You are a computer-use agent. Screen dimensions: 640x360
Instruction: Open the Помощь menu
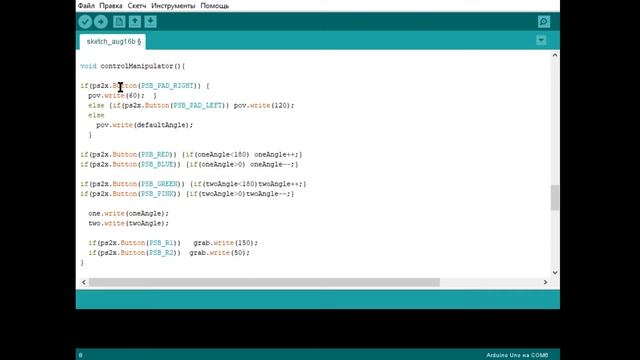point(214,6)
